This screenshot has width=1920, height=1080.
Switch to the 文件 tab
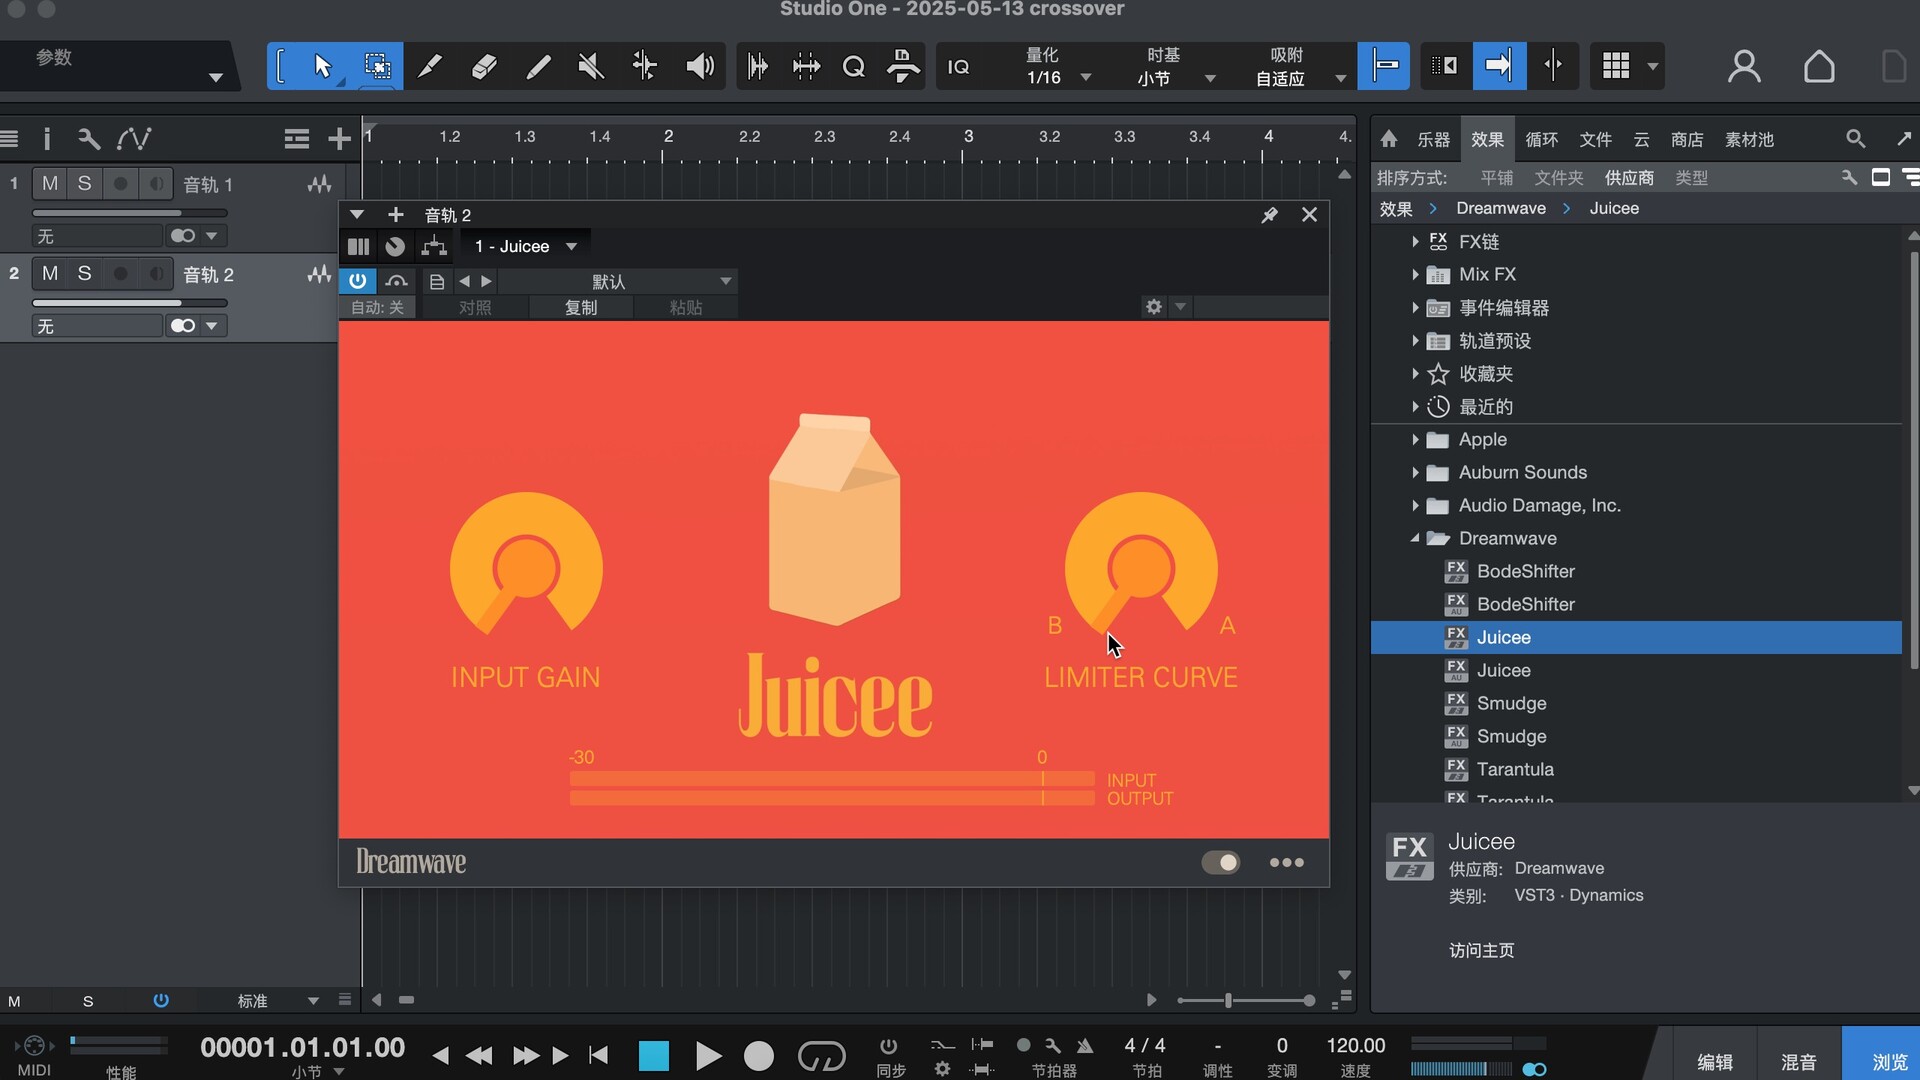(x=1595, y=139)
